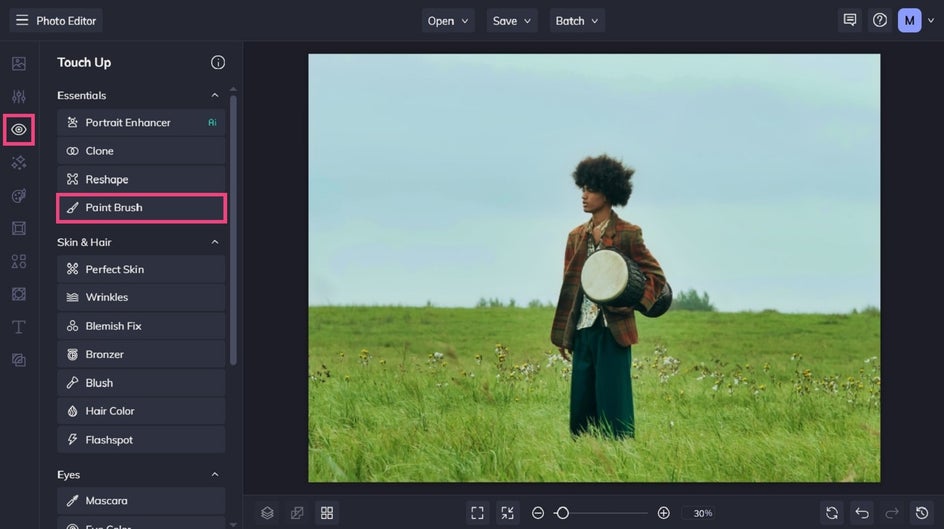Open the Layers panel icon

(x=267, y=513)
